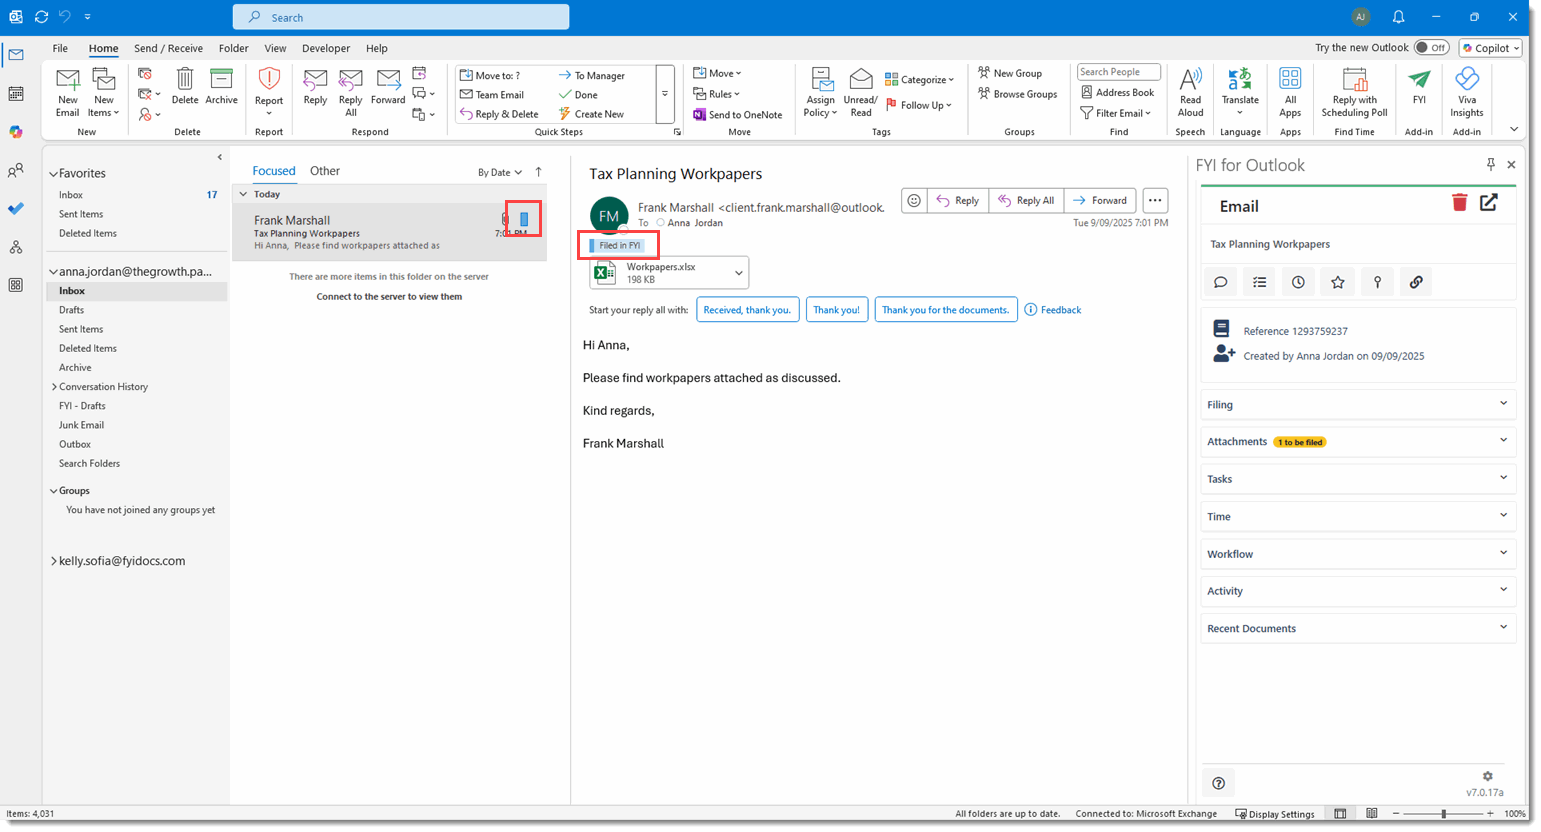The height and width of the screenshot is (832, 1541).
Task: Open the Comments icon in FYI panel
Action: (x=1220, y=282)
